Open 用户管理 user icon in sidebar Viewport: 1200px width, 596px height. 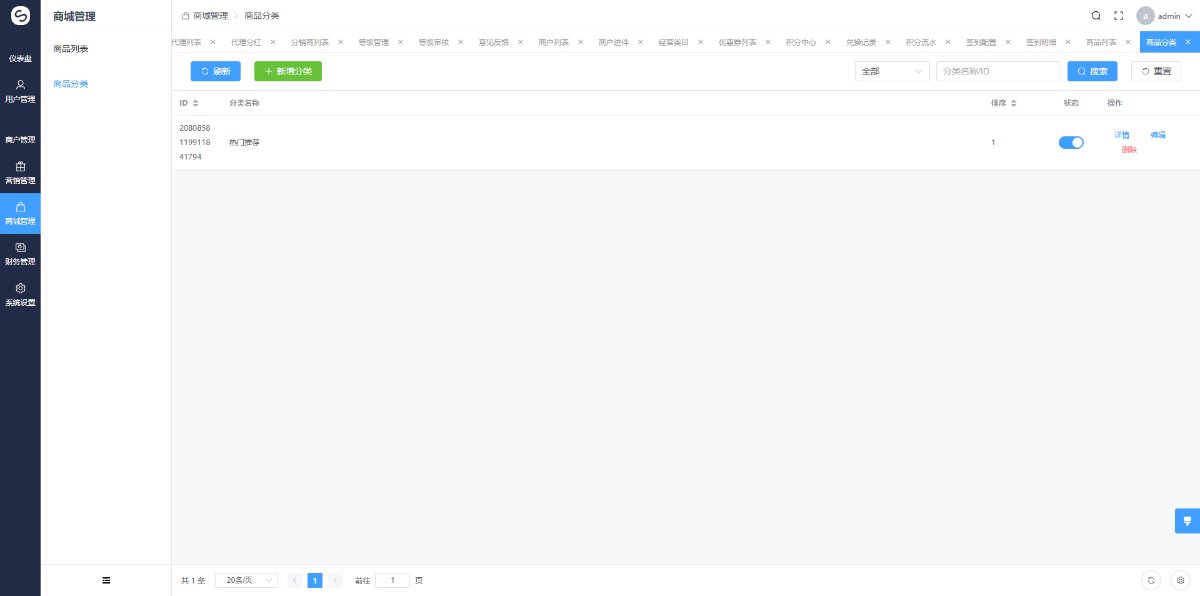pyautogui.click(x=20, y=85)
